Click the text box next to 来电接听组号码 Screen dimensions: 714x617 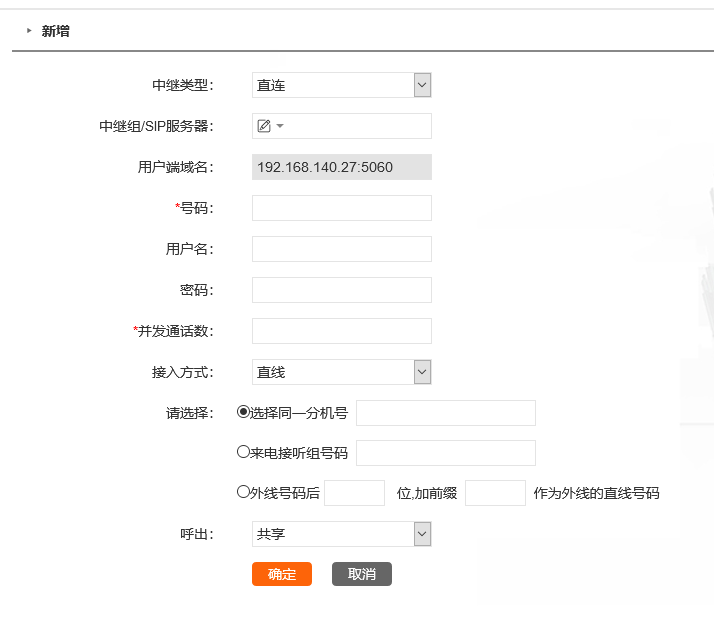(446, 453)
